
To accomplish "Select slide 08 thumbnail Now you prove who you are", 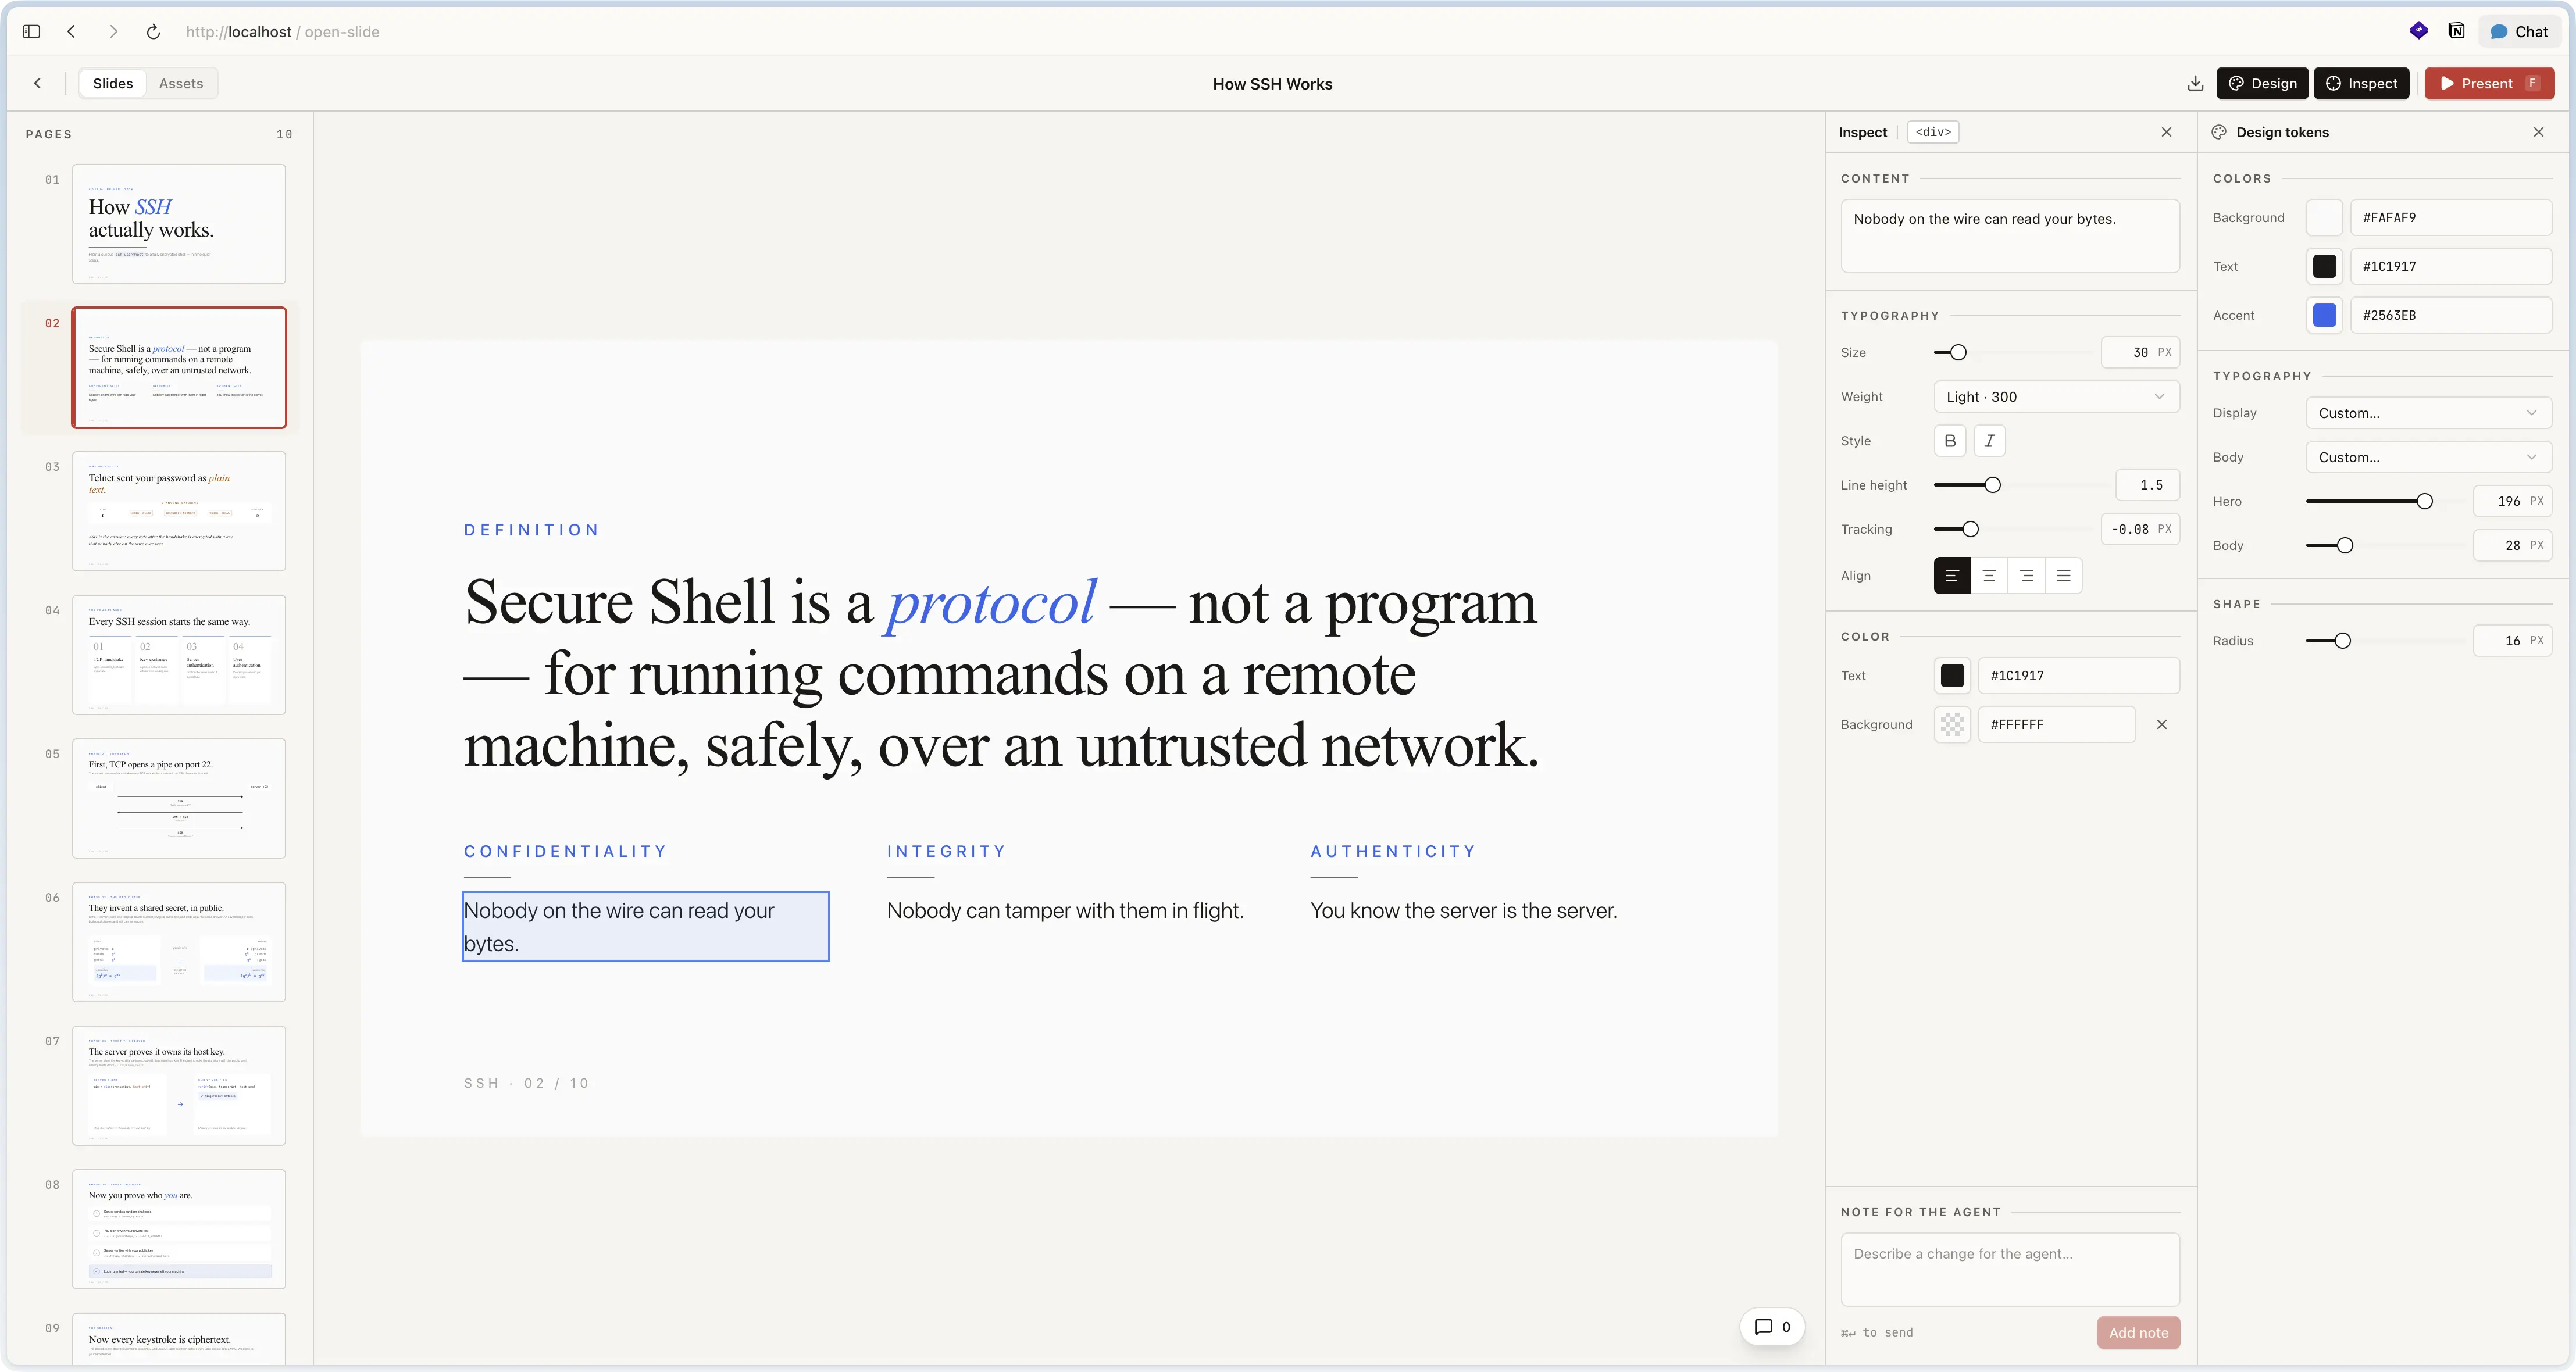I will pos(179,1229).
